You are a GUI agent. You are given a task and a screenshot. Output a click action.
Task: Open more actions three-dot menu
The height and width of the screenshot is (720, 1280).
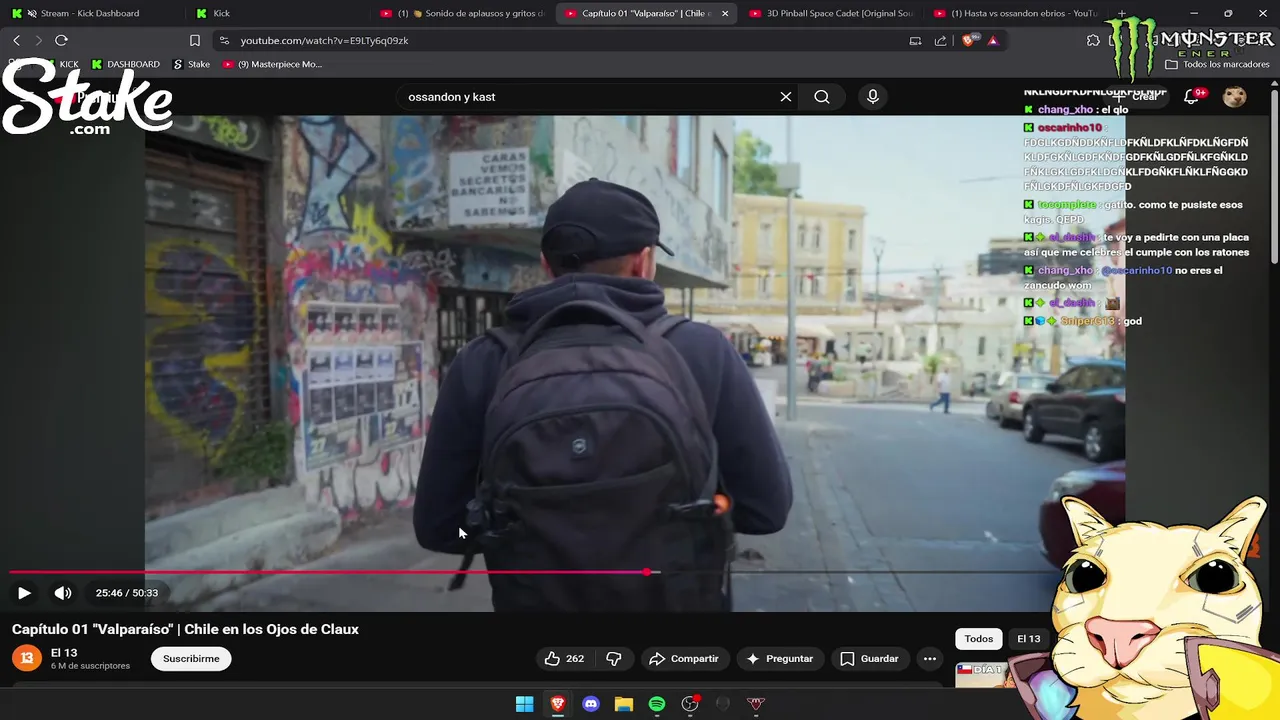(930, 658)
